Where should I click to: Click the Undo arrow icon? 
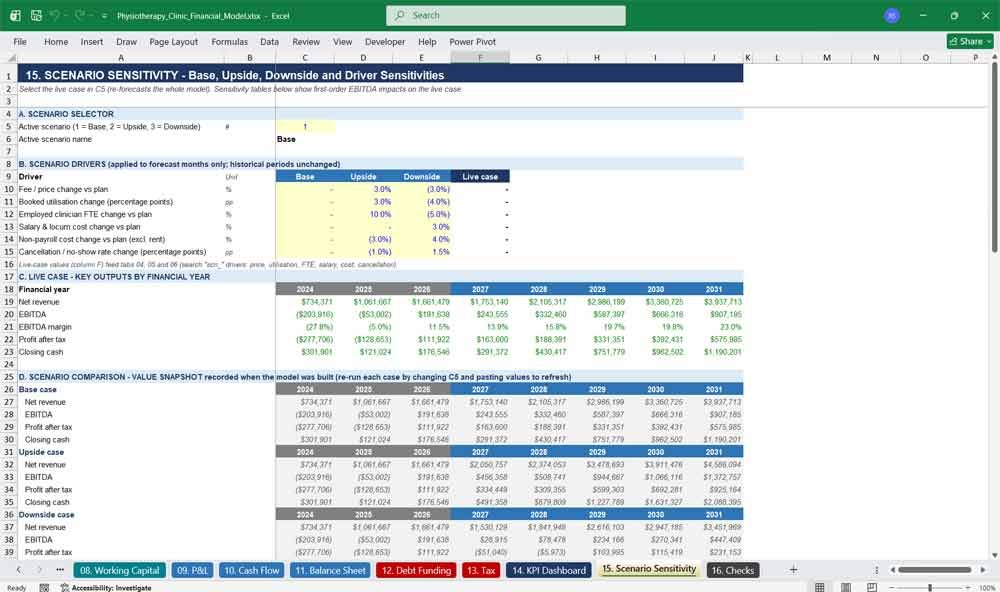click(55, 15)
